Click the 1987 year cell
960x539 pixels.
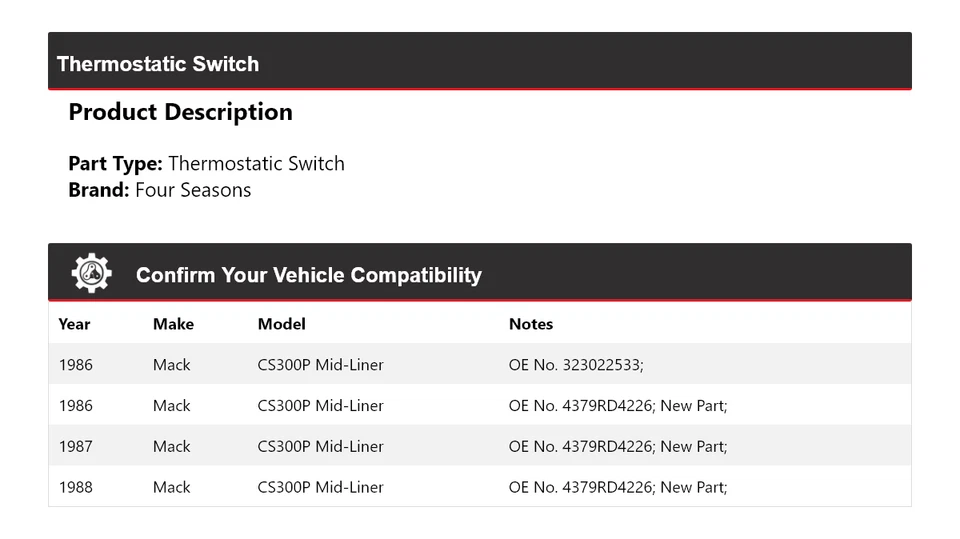click(75, 446)
